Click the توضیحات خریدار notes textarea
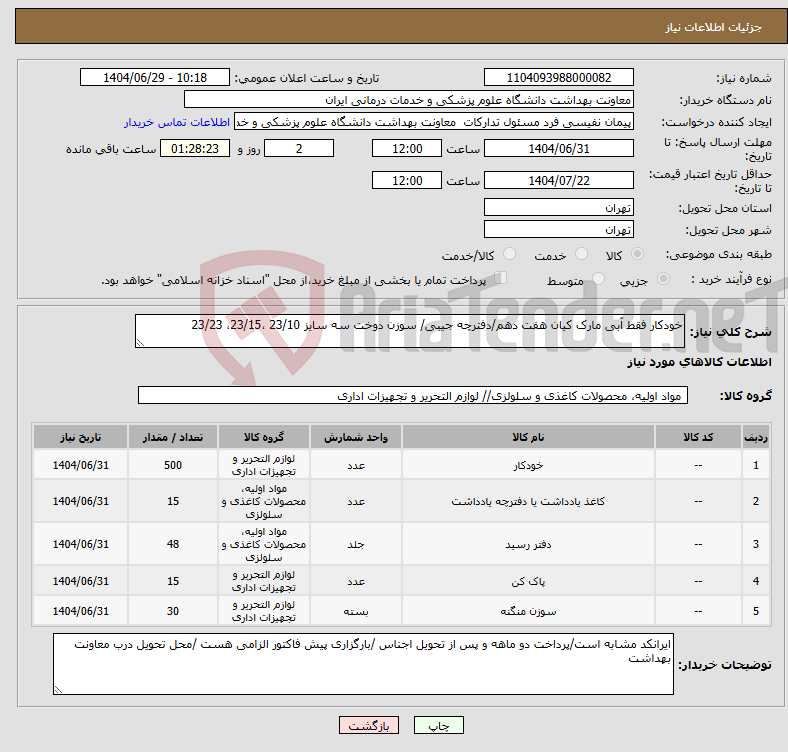Viewport: 788px width, 752px height. pos(363,664)
